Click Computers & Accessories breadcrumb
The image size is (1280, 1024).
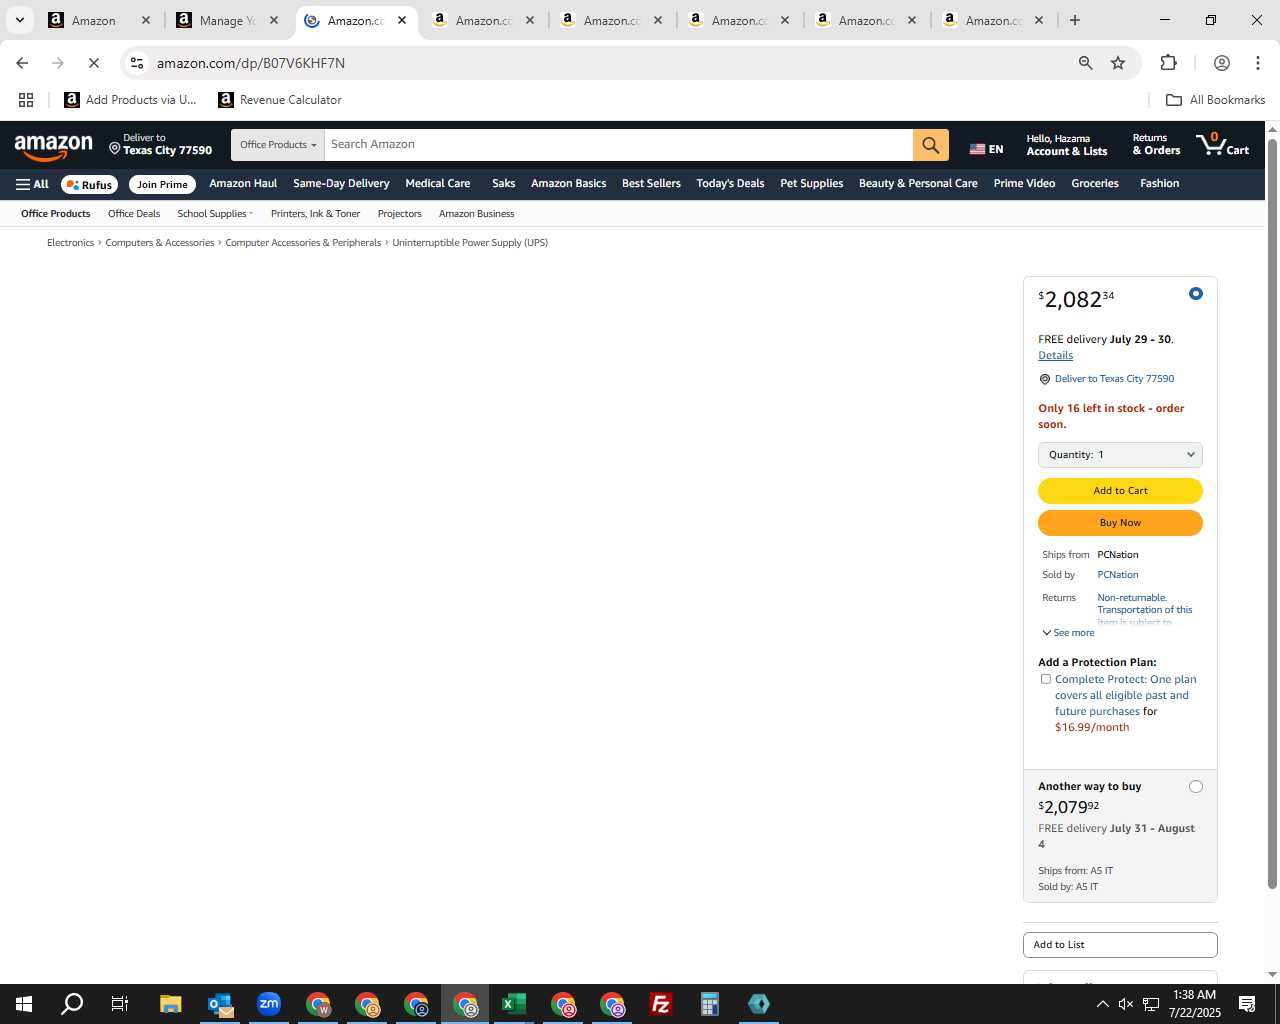click(160, 243)
